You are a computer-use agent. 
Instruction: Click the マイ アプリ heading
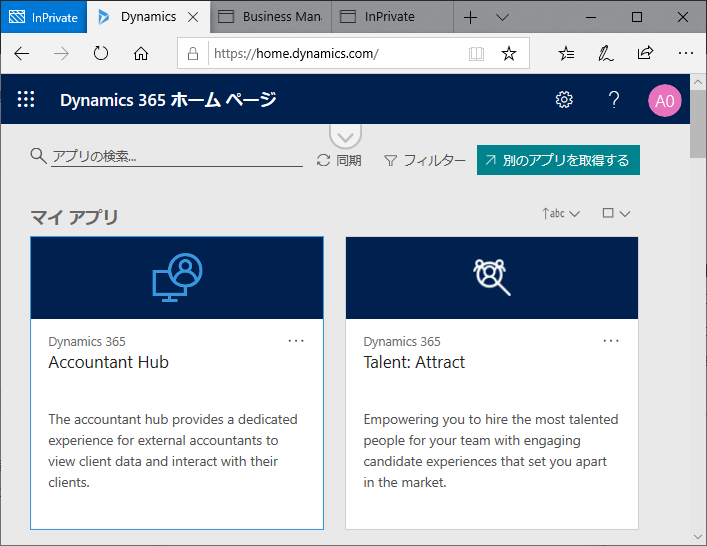[74, 217]
